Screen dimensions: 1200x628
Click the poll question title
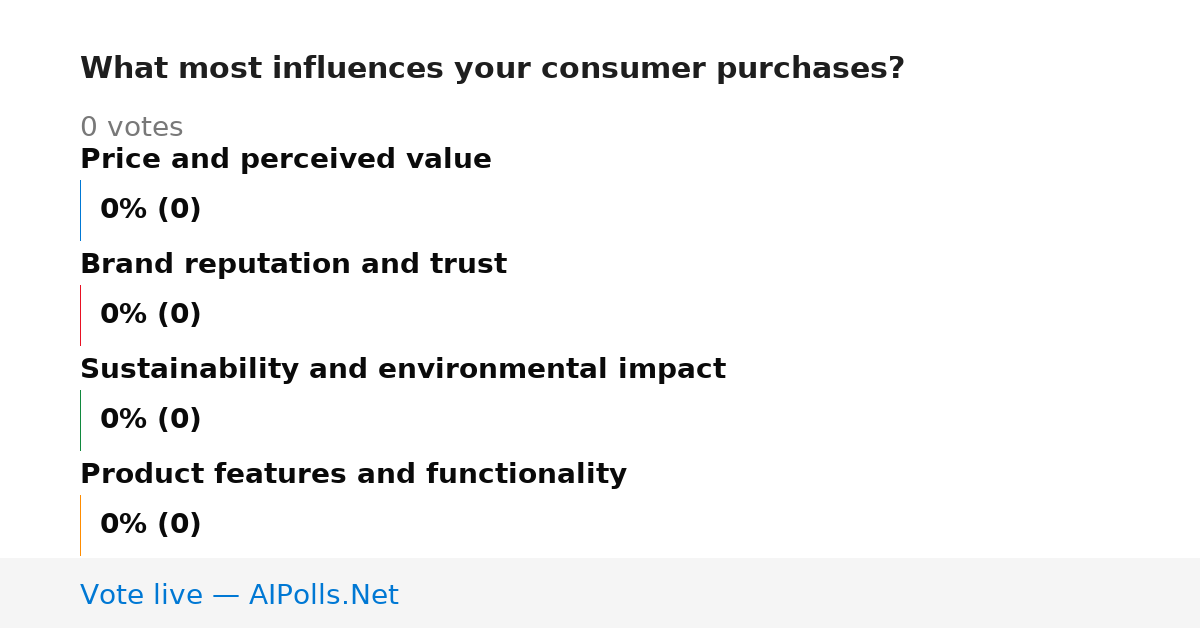click(x=492, y=69)
